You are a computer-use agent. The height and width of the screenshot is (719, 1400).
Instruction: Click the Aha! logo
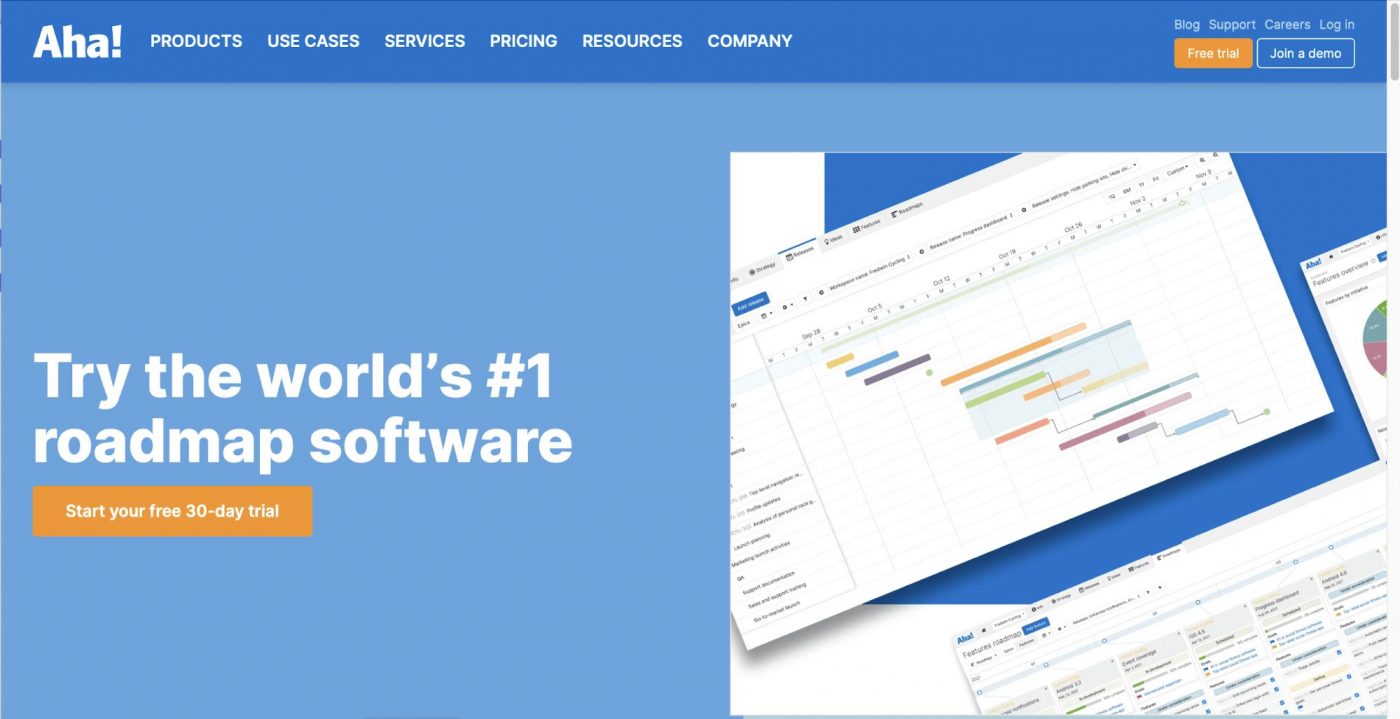click(x=77, y=41)
